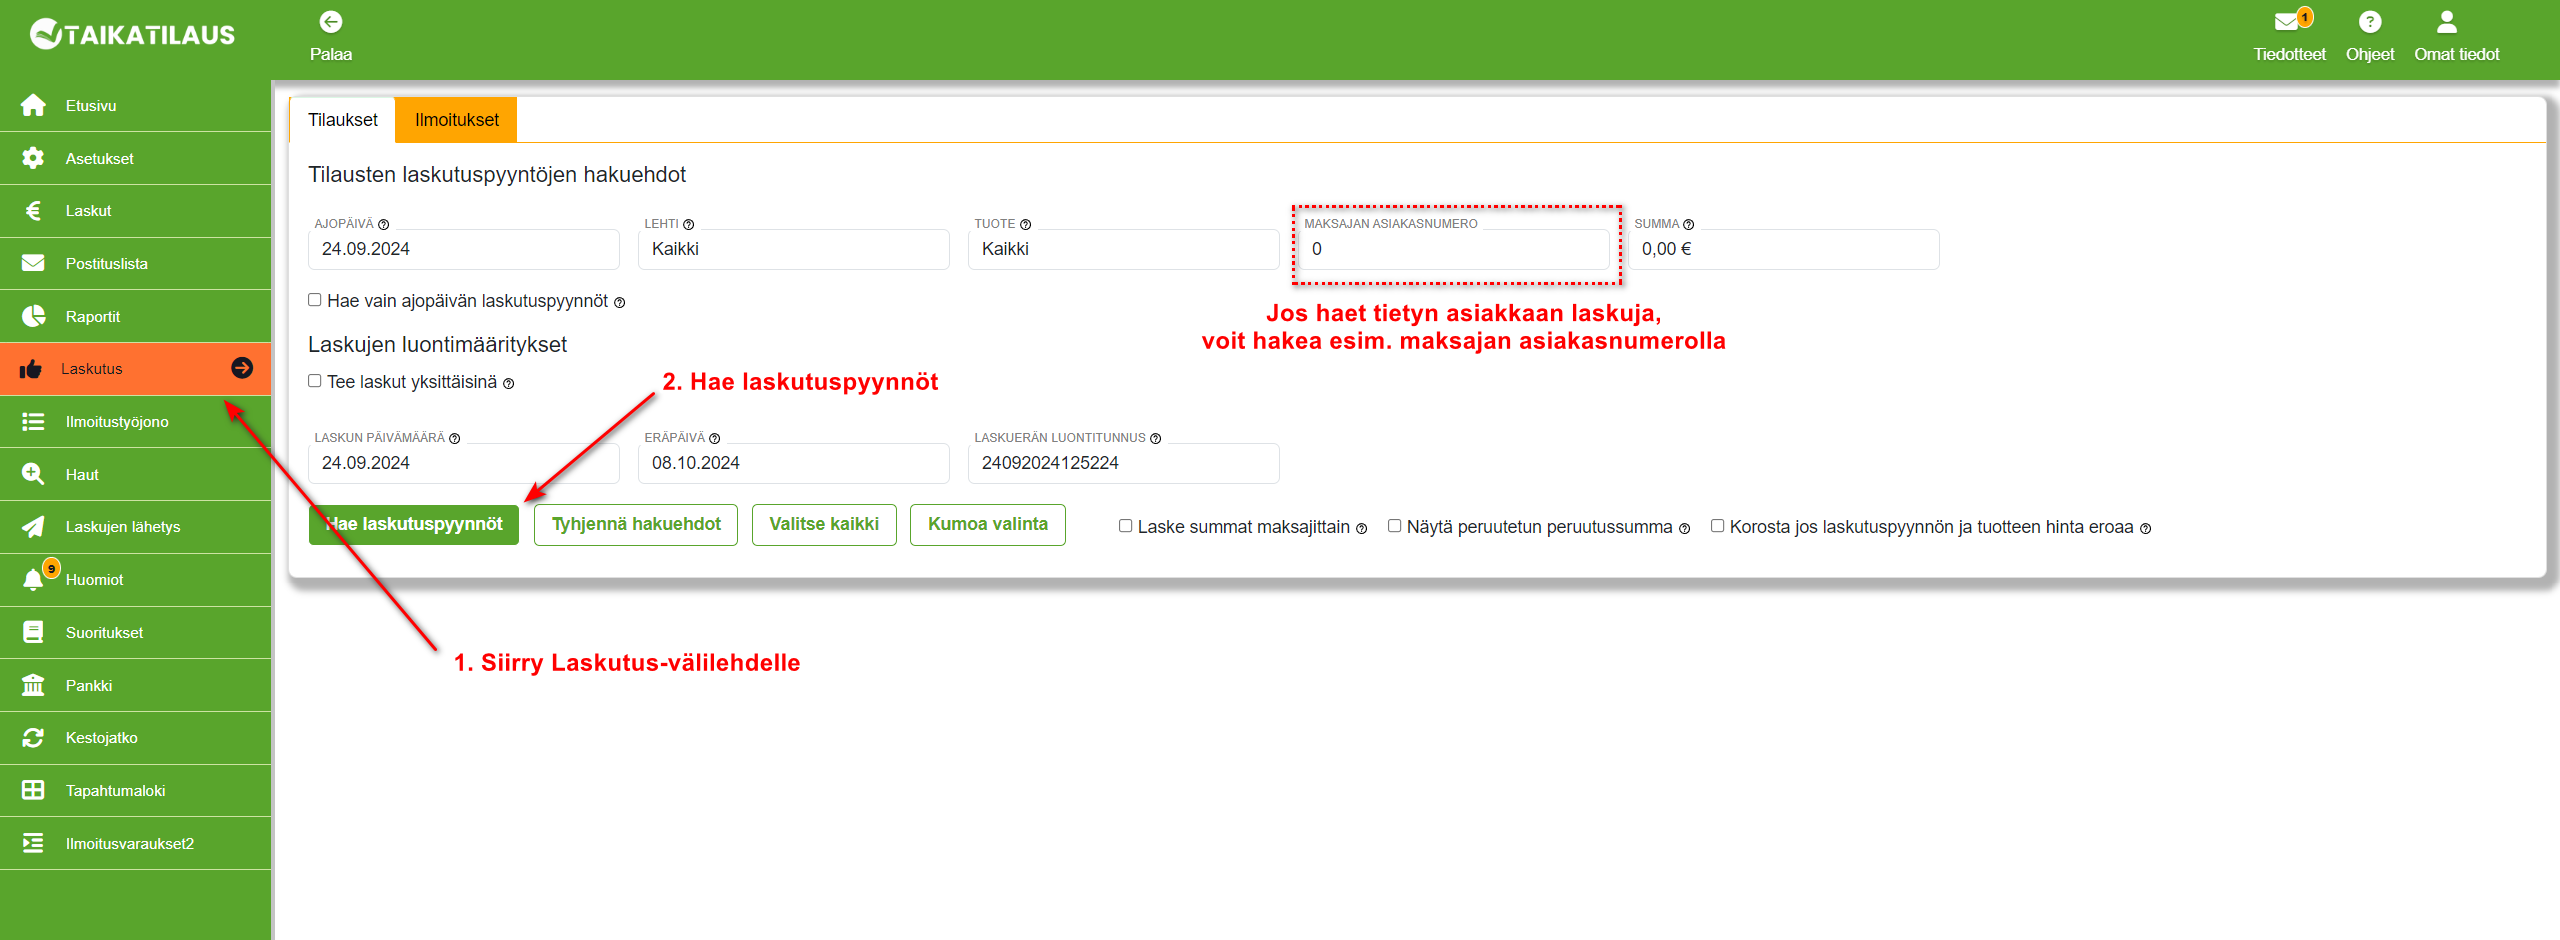Toggle Korosta jos laskutuspyynnön hinta eroaa checkbox
This screenshot has height=940, width=2560.
click(1718, 526)
